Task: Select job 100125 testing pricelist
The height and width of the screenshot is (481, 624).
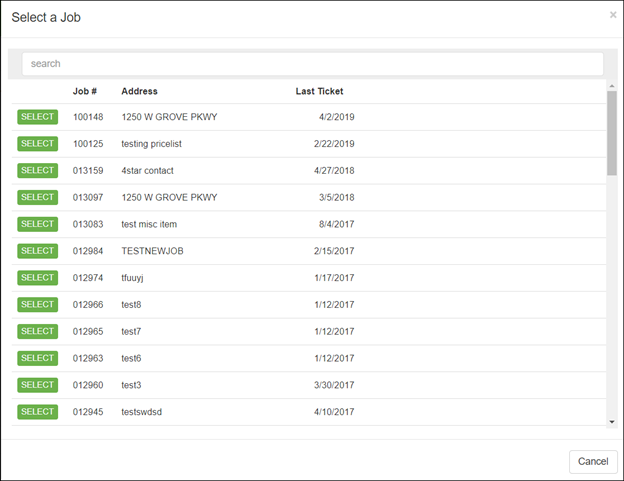Action: (37, 144)
